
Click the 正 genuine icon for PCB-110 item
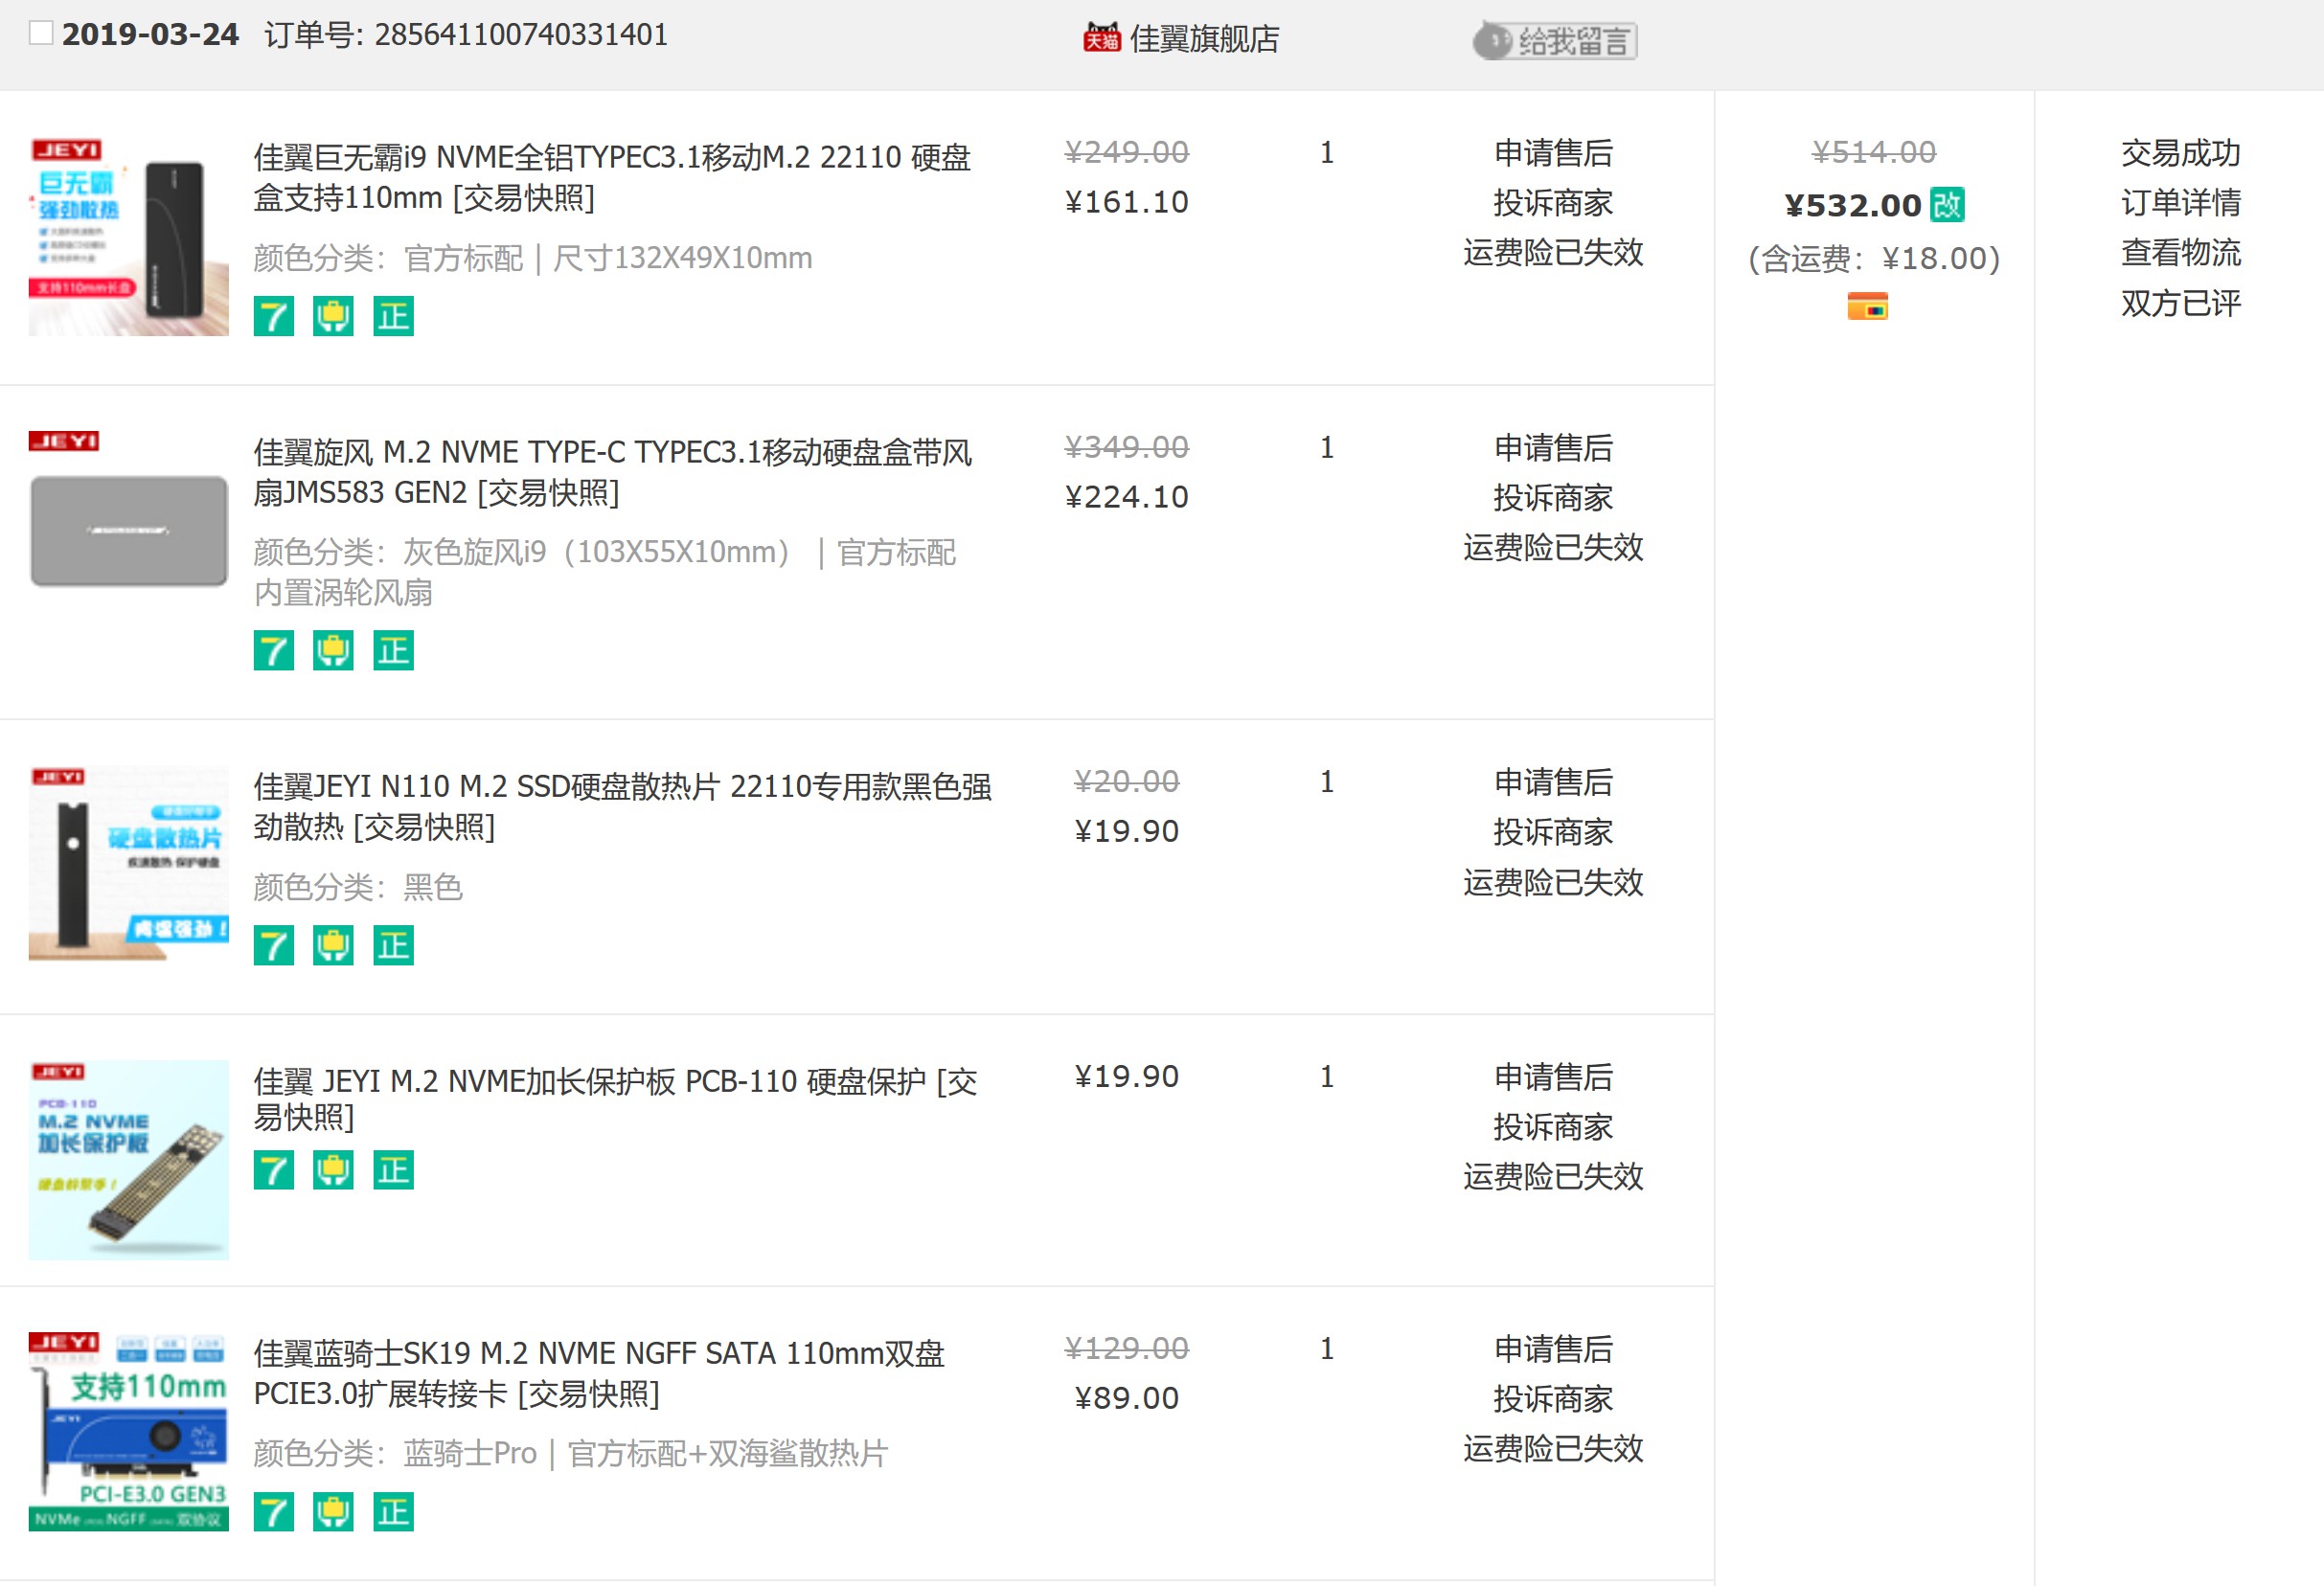[393, 1171]
